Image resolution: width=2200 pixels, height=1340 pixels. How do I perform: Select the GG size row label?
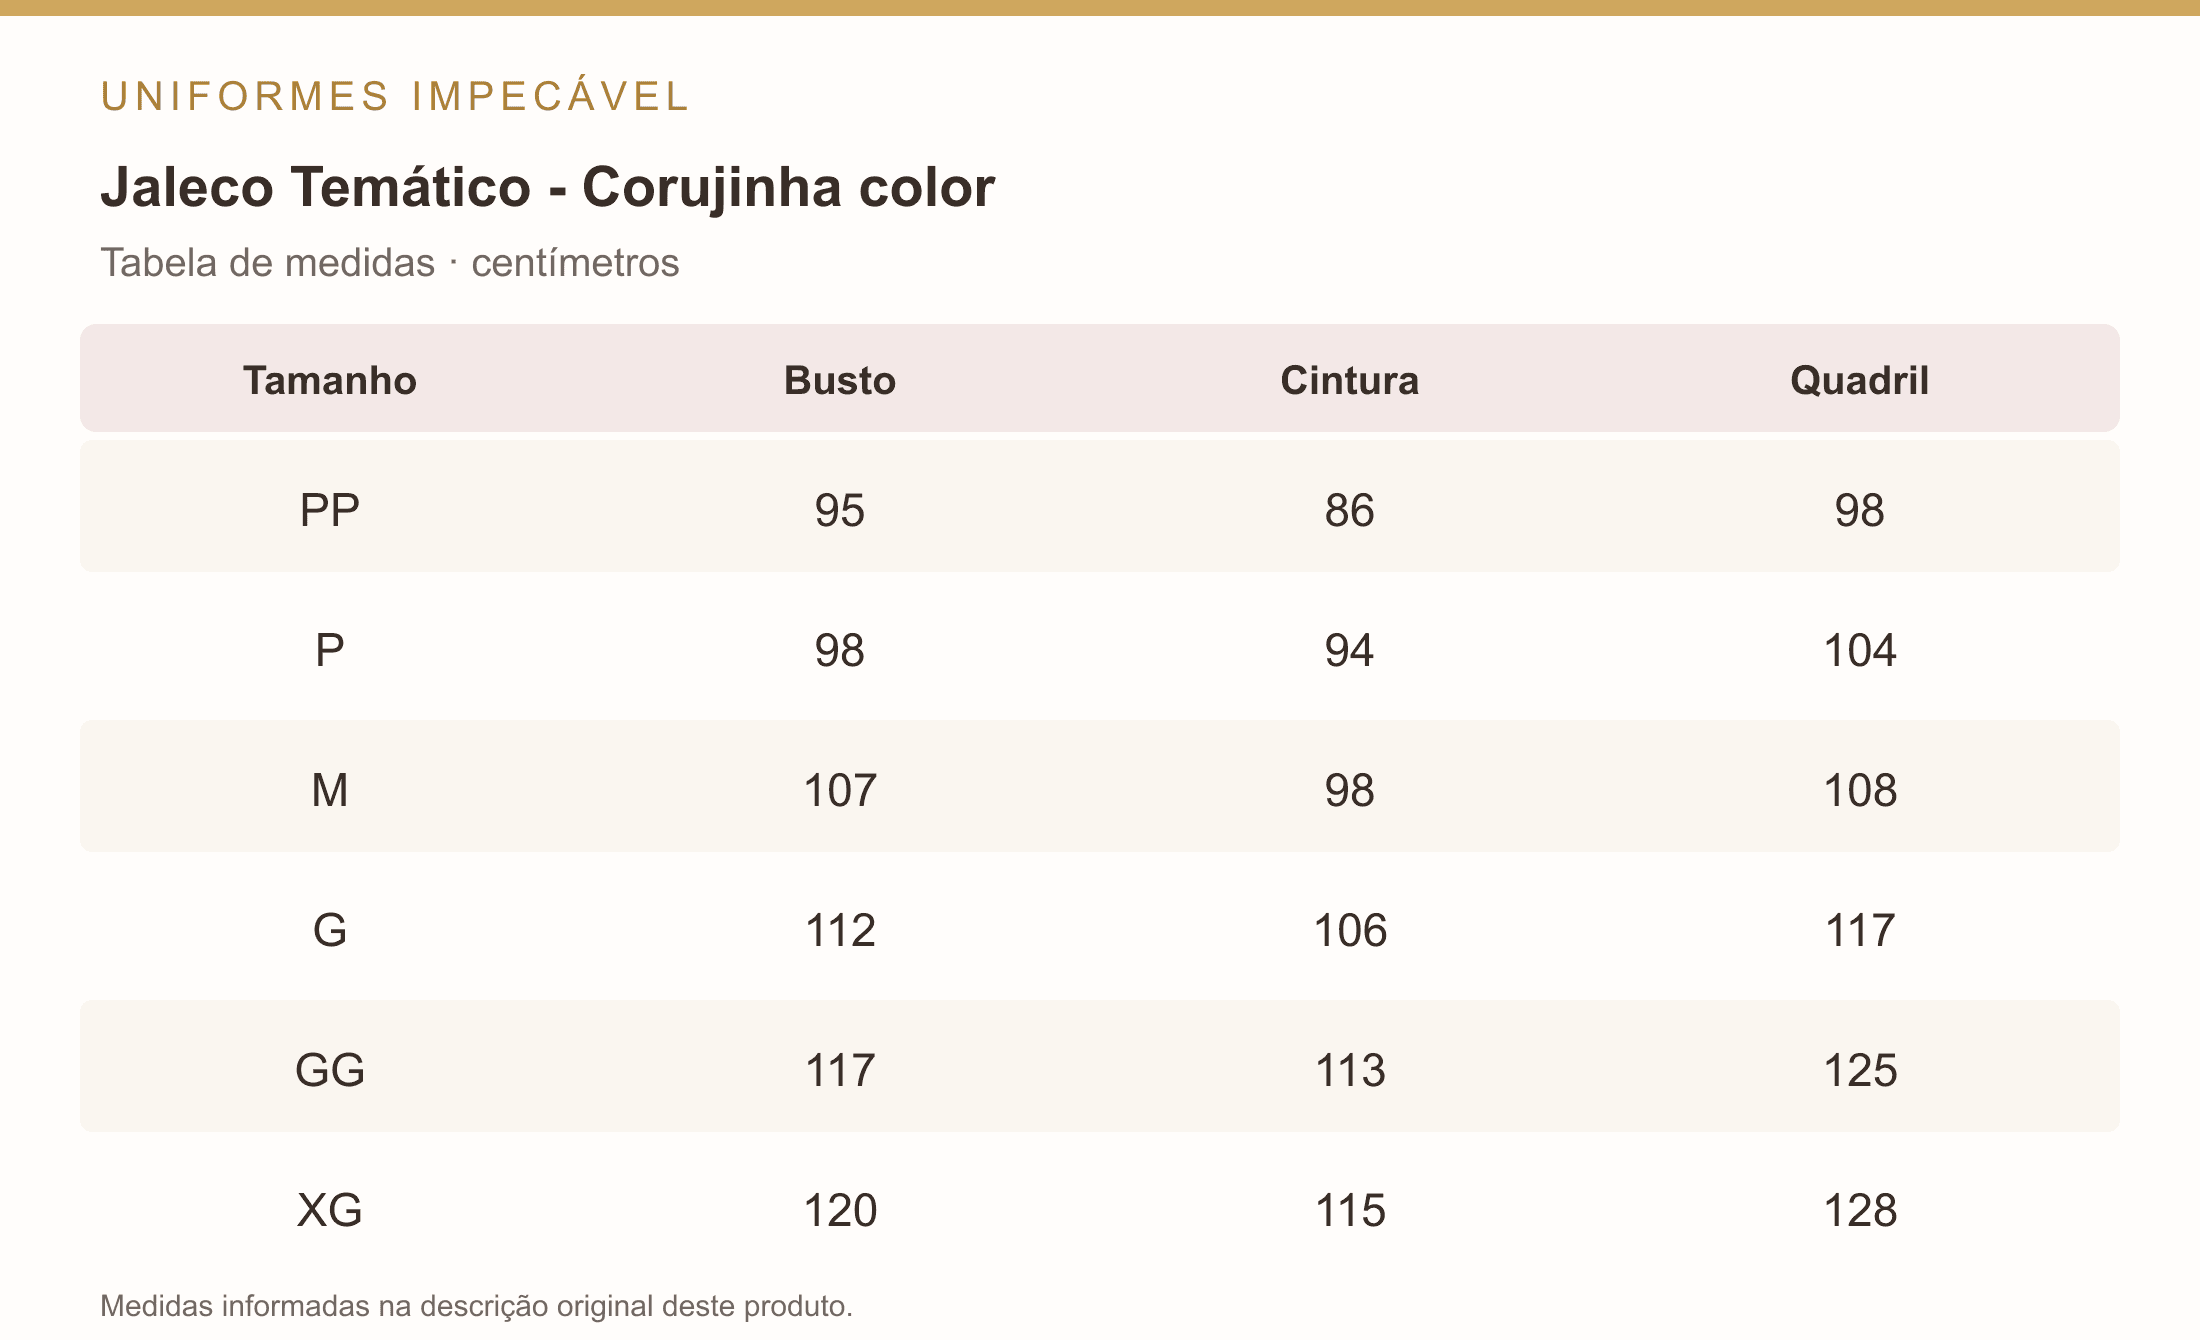pos(330,1070)
